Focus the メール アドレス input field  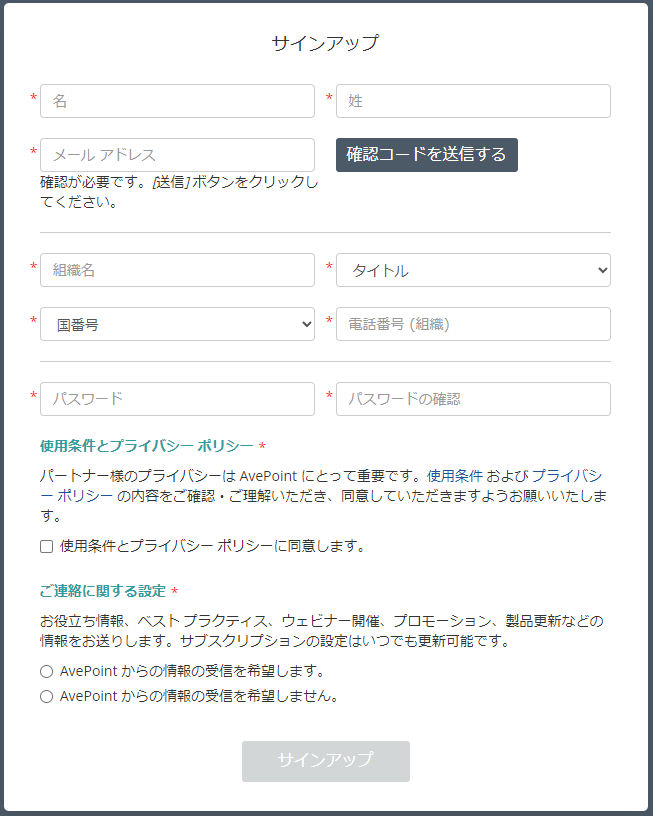pos(177,155)
